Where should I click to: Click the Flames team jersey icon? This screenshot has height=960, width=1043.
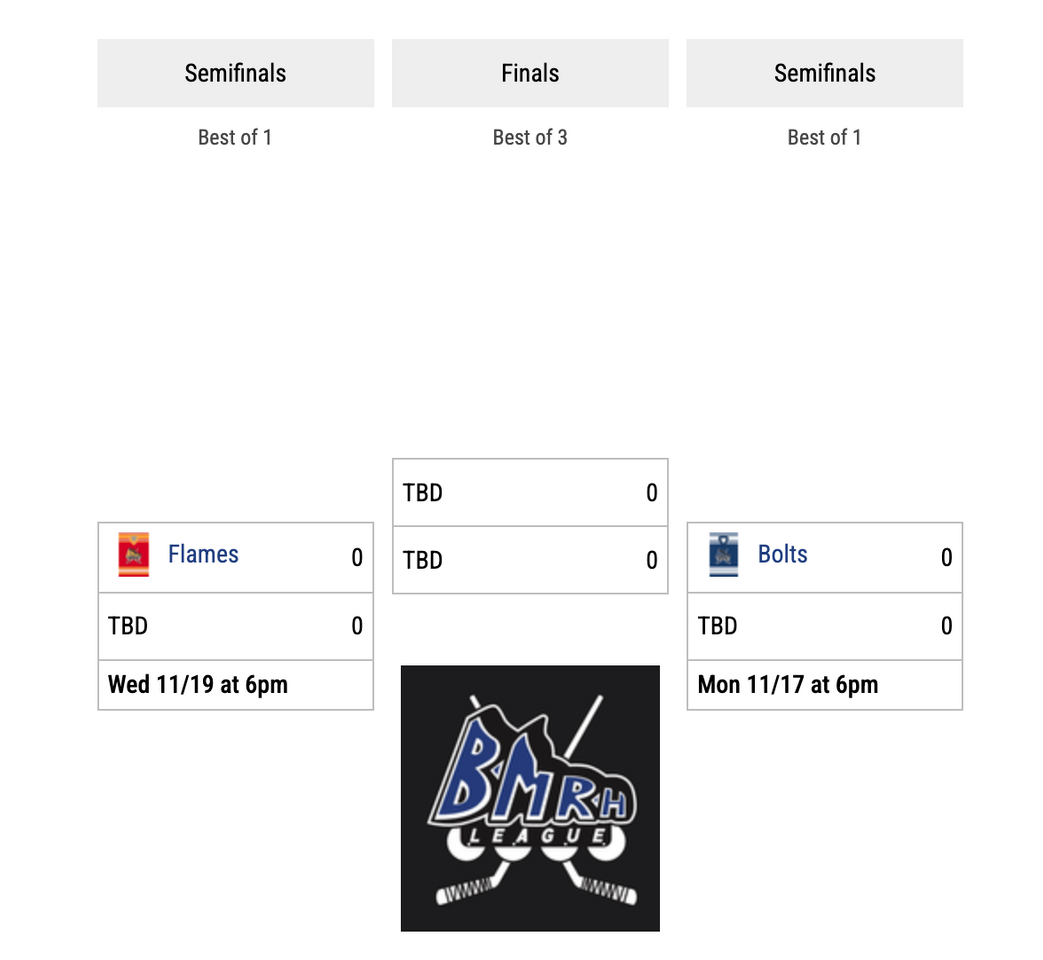click(133, 555)
